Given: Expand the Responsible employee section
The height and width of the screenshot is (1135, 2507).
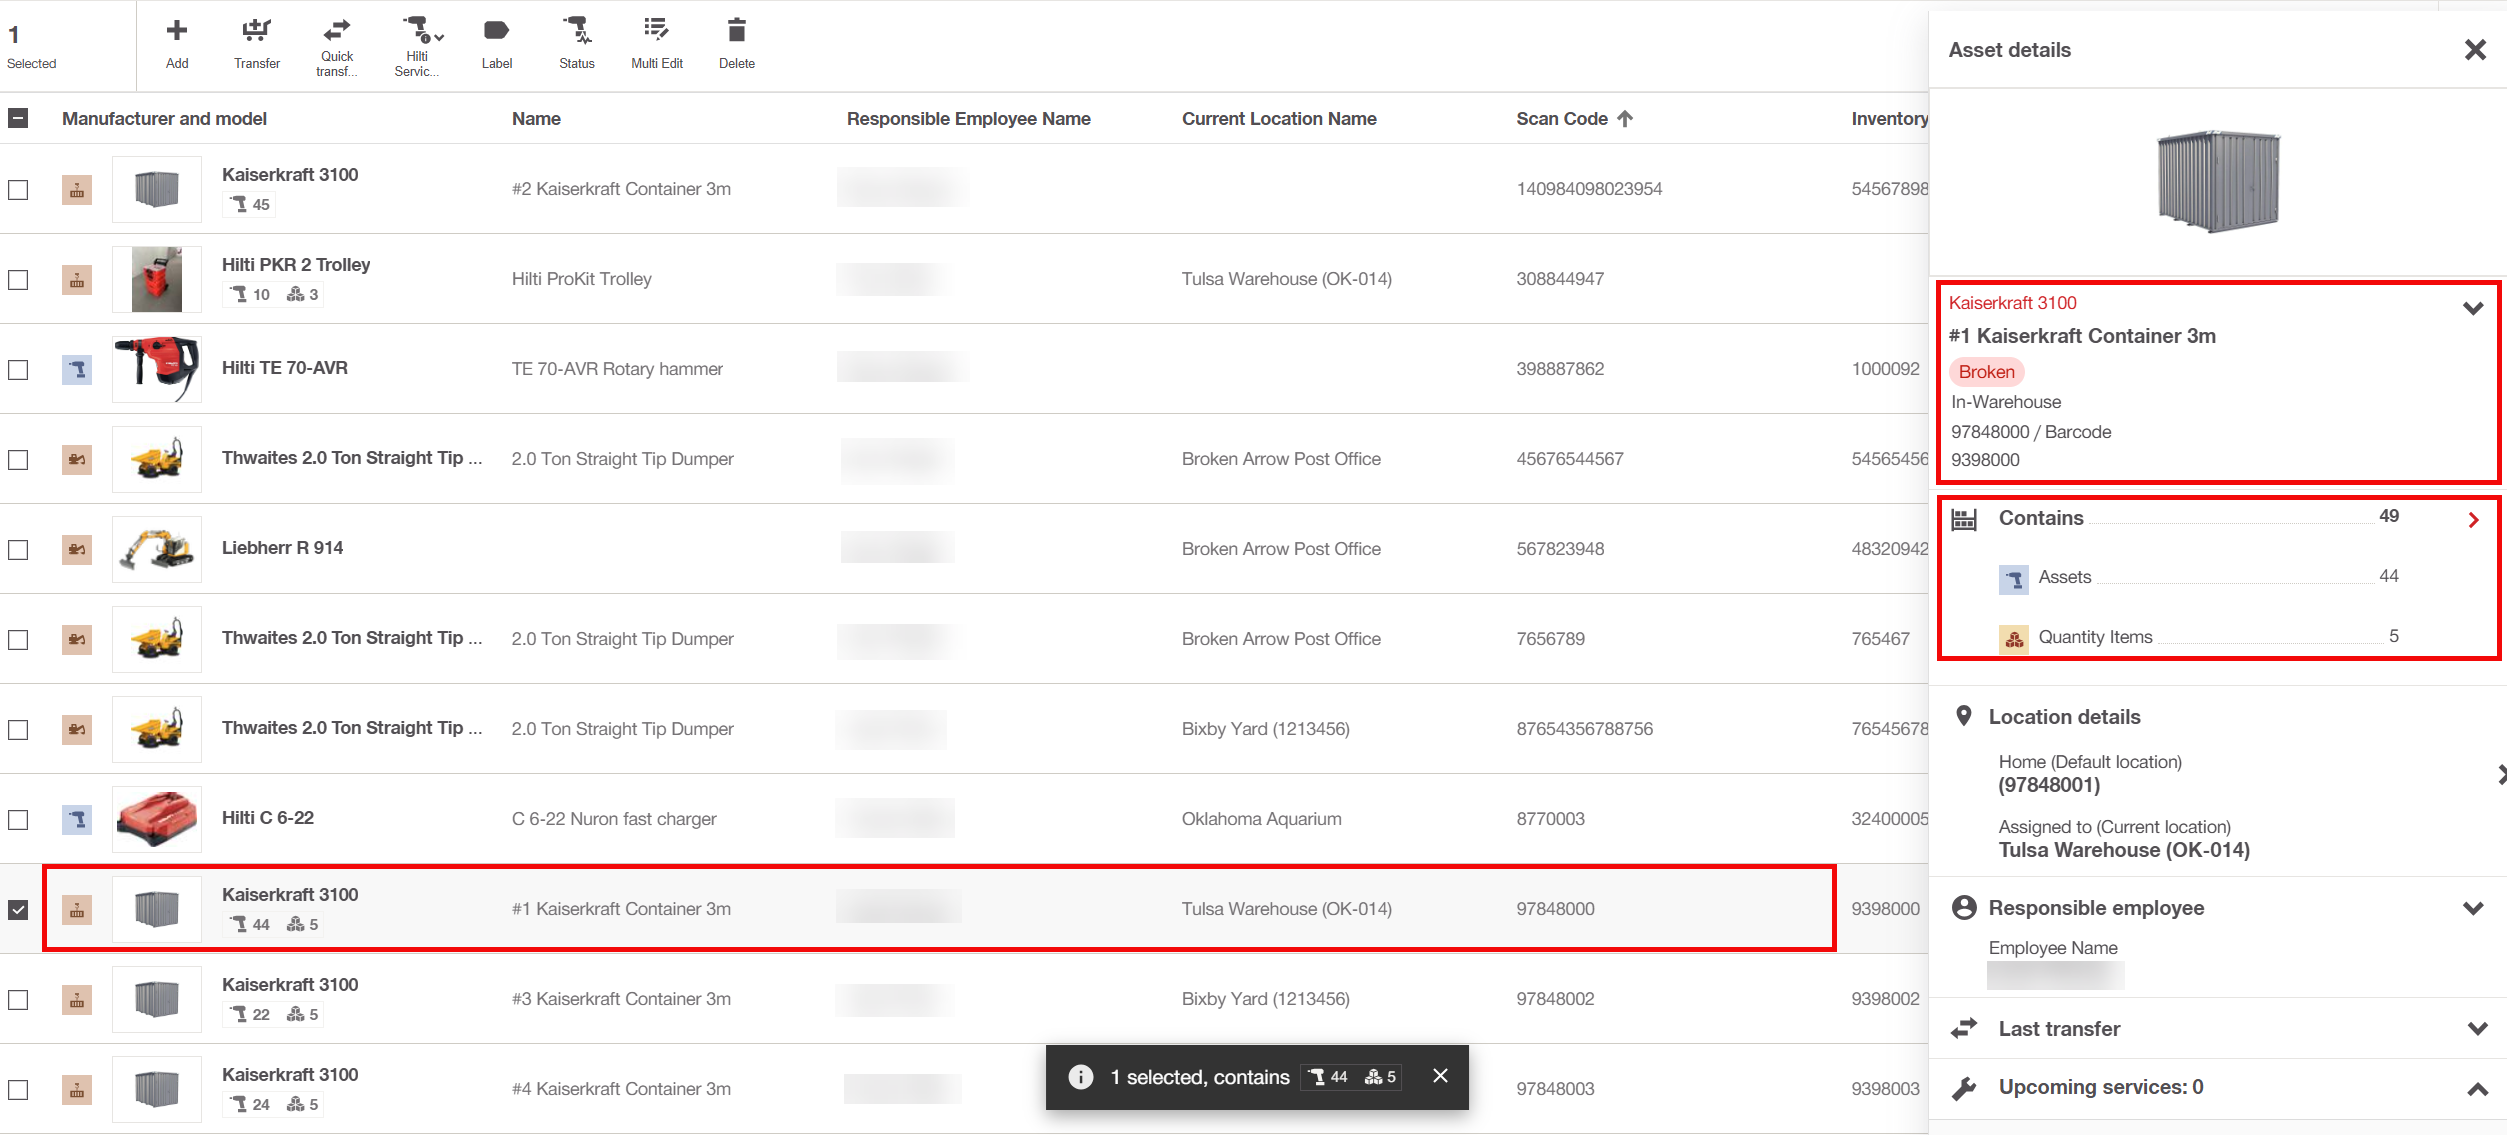Looking at the screenshot, I should pos(2473,908).
